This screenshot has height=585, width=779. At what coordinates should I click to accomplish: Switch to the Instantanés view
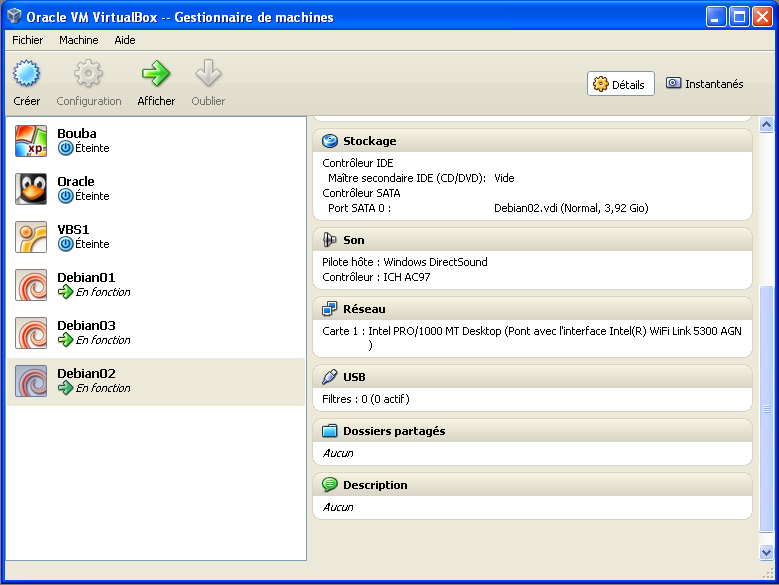click(704, 84)
